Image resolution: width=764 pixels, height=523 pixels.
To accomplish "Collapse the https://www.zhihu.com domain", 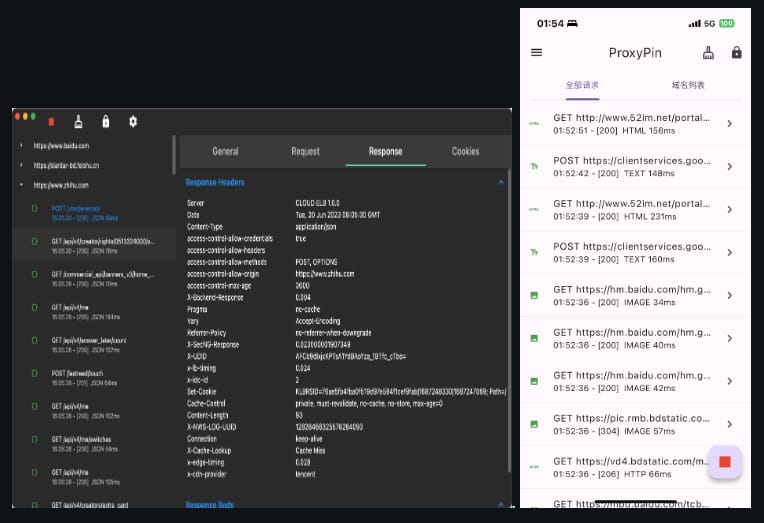I will [x=21, y=185].
